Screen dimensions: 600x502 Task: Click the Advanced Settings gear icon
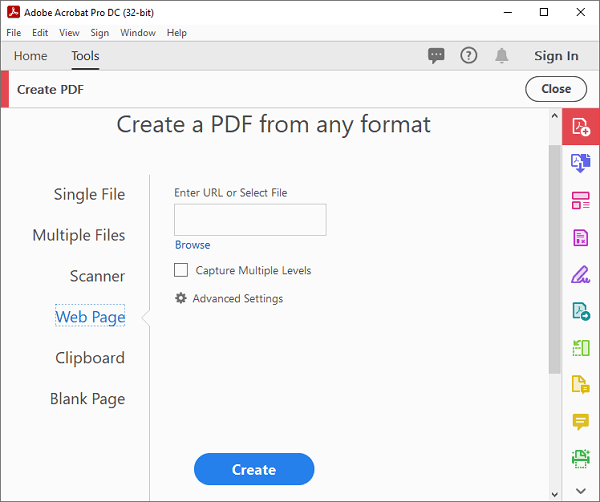pos(181,298)
